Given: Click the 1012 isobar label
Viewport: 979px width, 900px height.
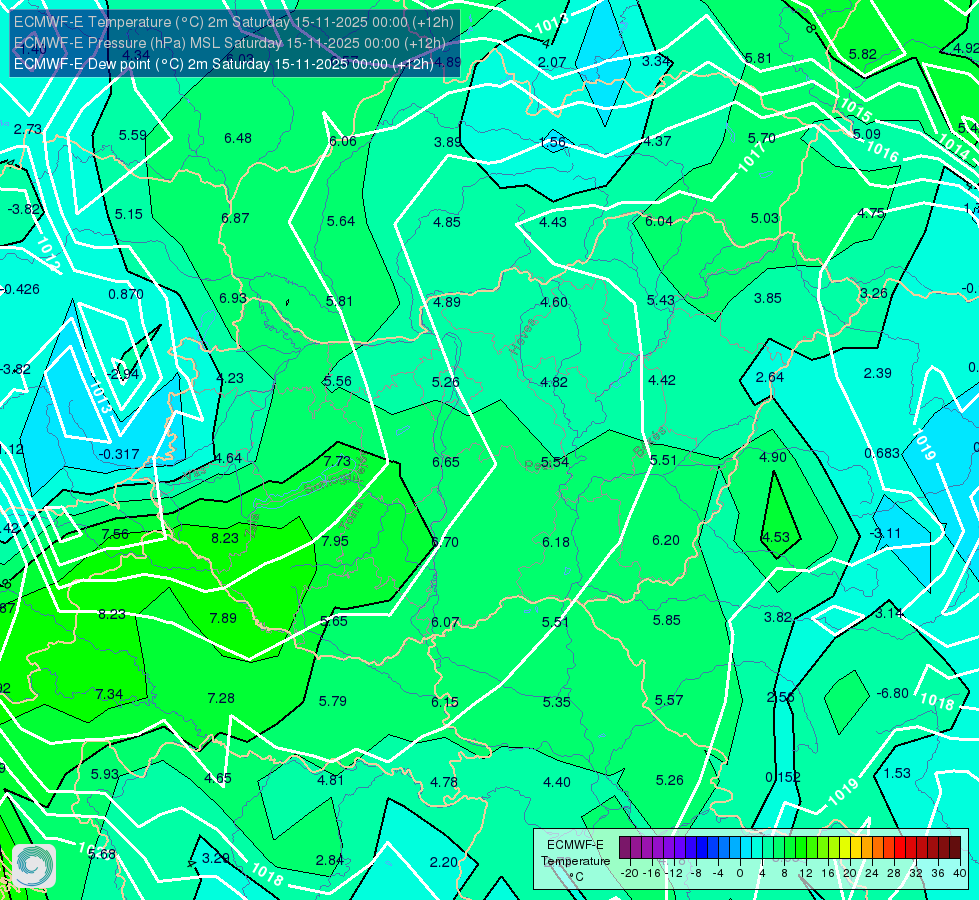Looking at the screenshot, I should [48, 254].
